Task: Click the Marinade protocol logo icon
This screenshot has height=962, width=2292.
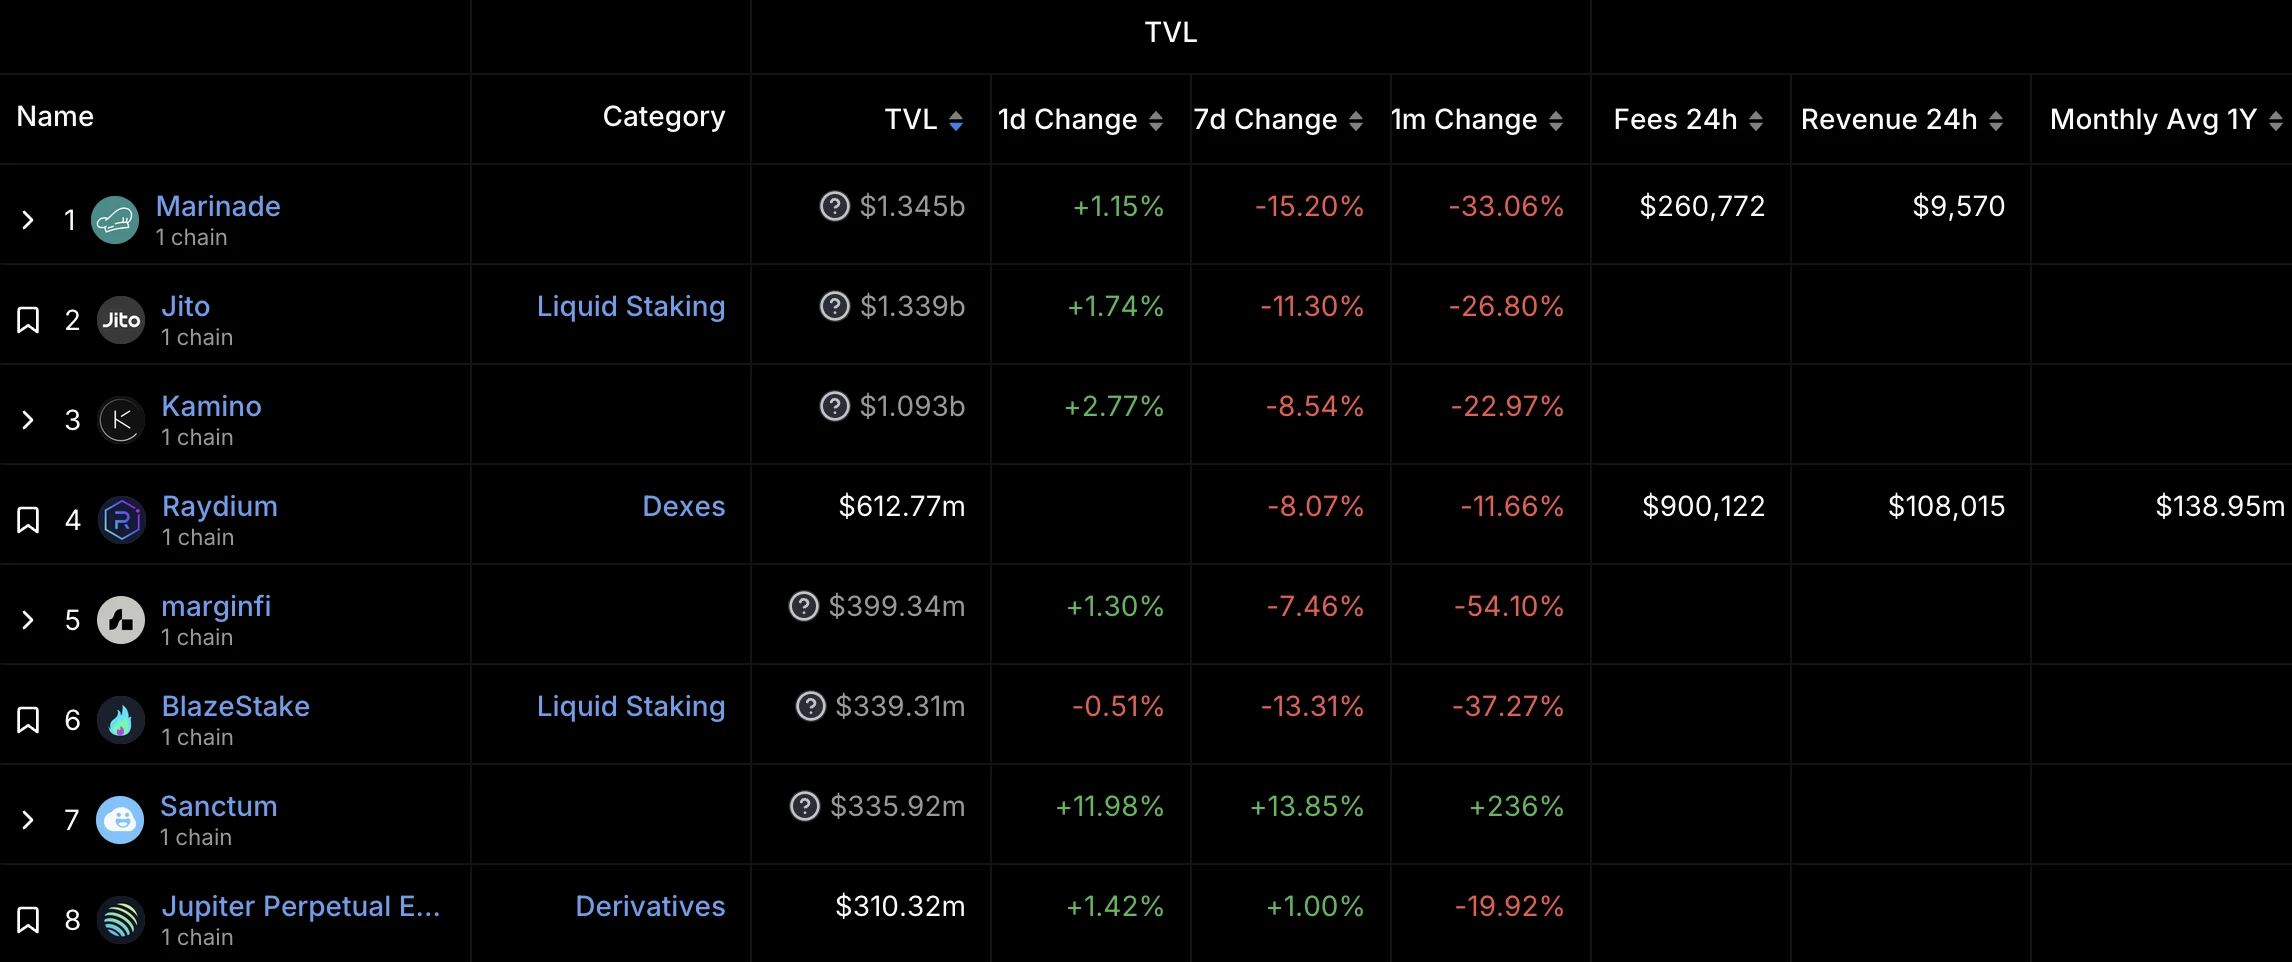Action: tap(115, 220)
